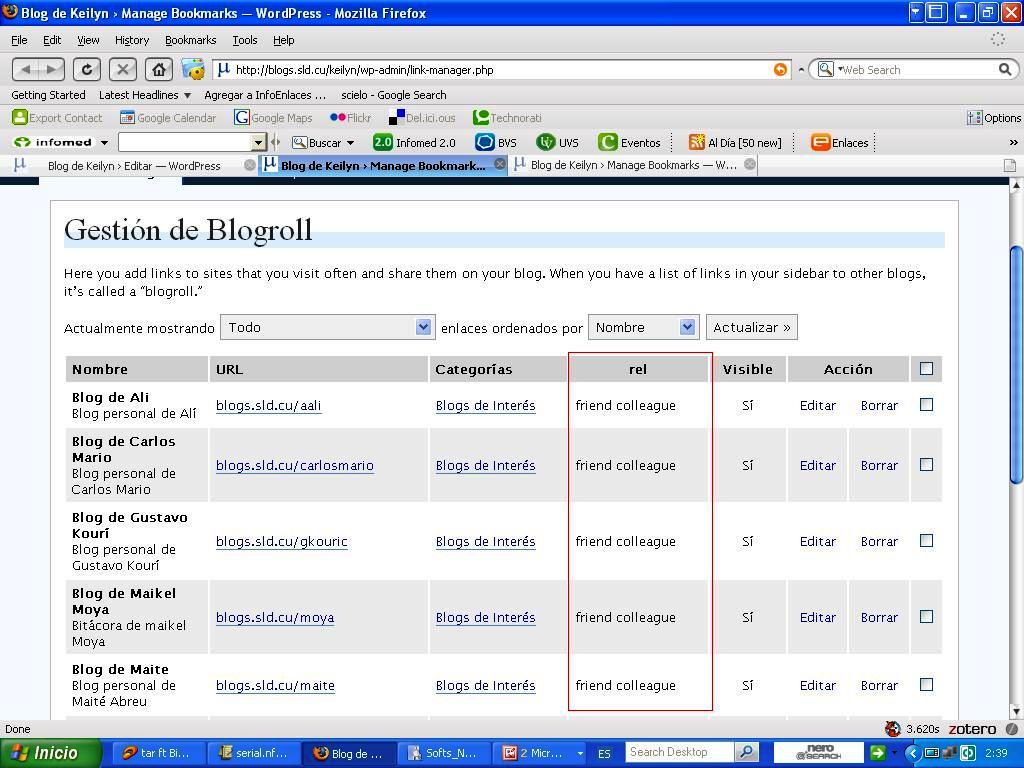The width and height of the screenshot is (1024, 768).
Task: Switch to 'Blog de Keilyn › Editar' tab
Action: pyautogui.click(x=134, y=165)
